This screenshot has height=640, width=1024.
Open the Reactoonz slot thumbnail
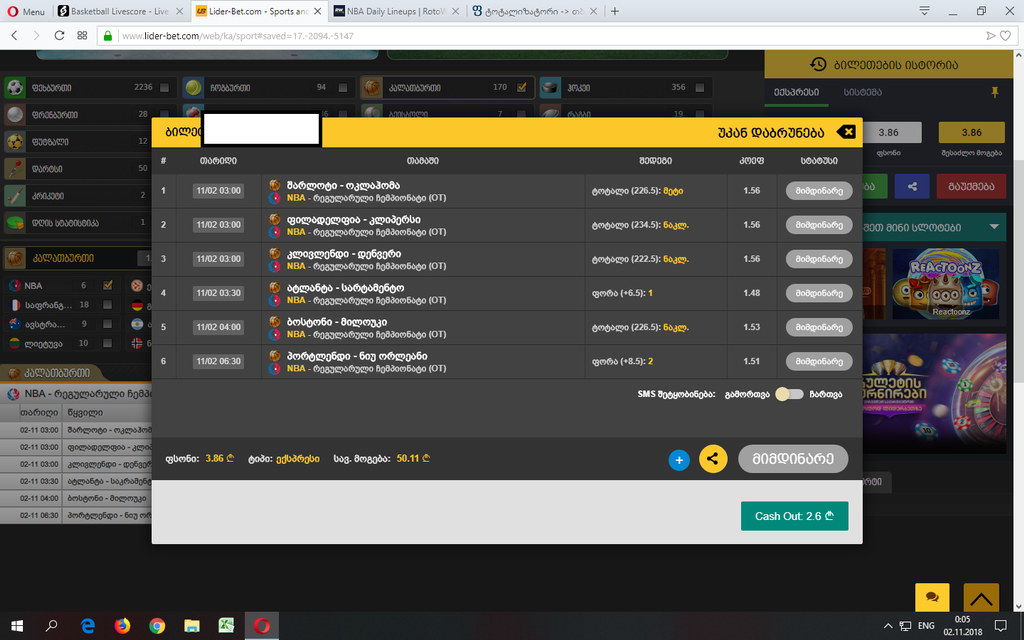tap(946, 284)
